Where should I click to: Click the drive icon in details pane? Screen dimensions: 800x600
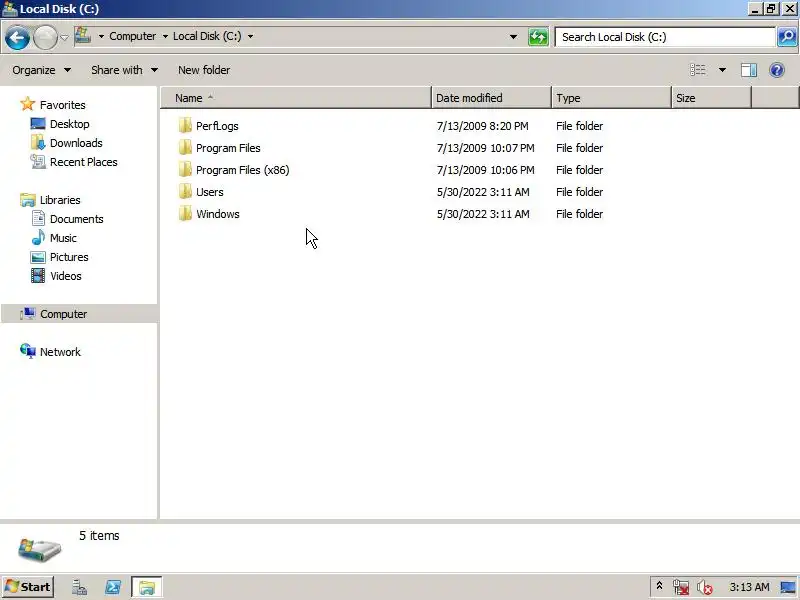[x=39, y=550]
